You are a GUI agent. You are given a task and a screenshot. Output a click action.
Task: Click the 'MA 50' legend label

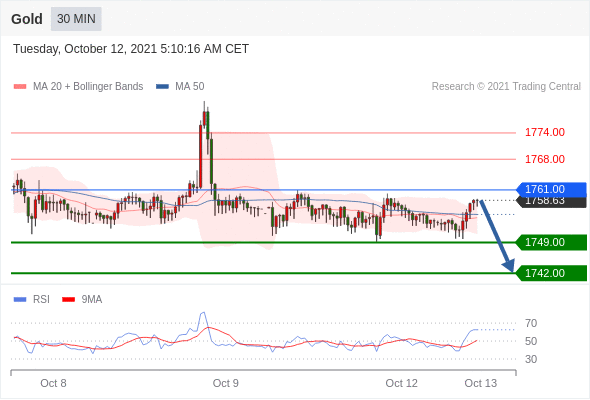(190, 87)
